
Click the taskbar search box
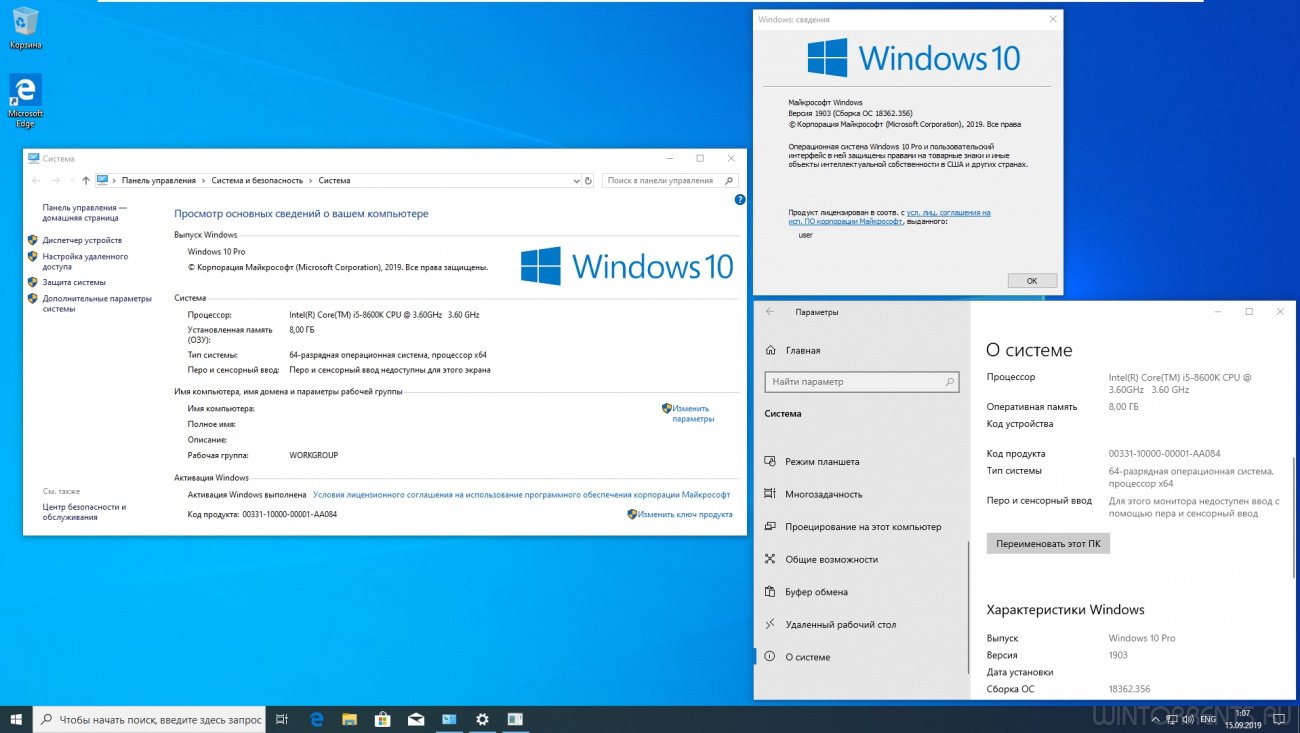coord(150,719)
